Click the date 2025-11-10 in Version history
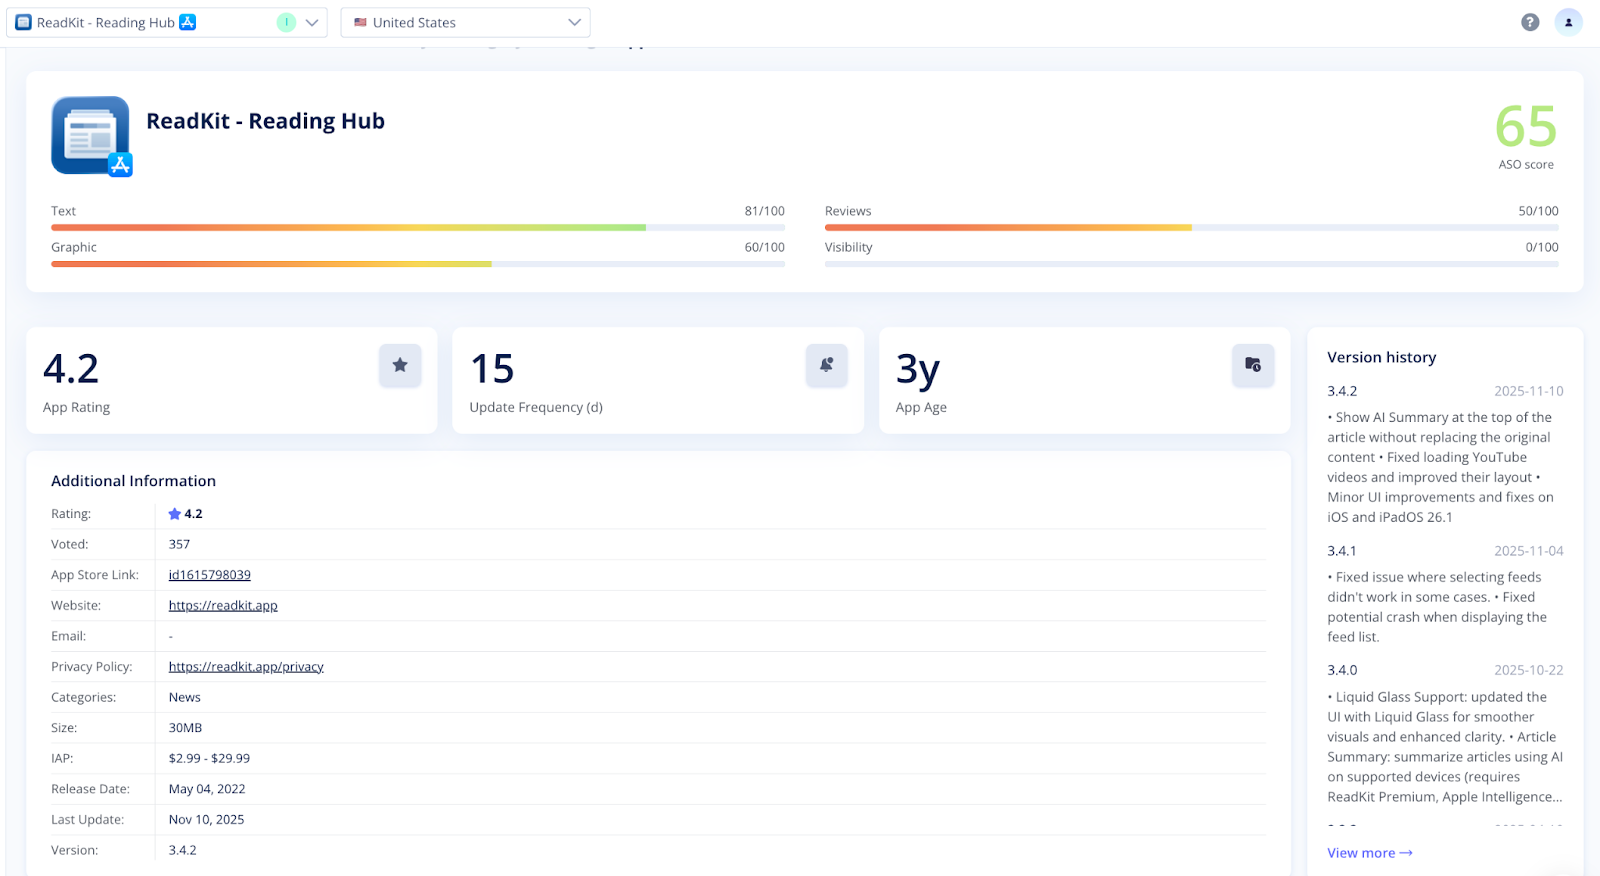This screenshot has width=1600, height=876. (1529, 391)
